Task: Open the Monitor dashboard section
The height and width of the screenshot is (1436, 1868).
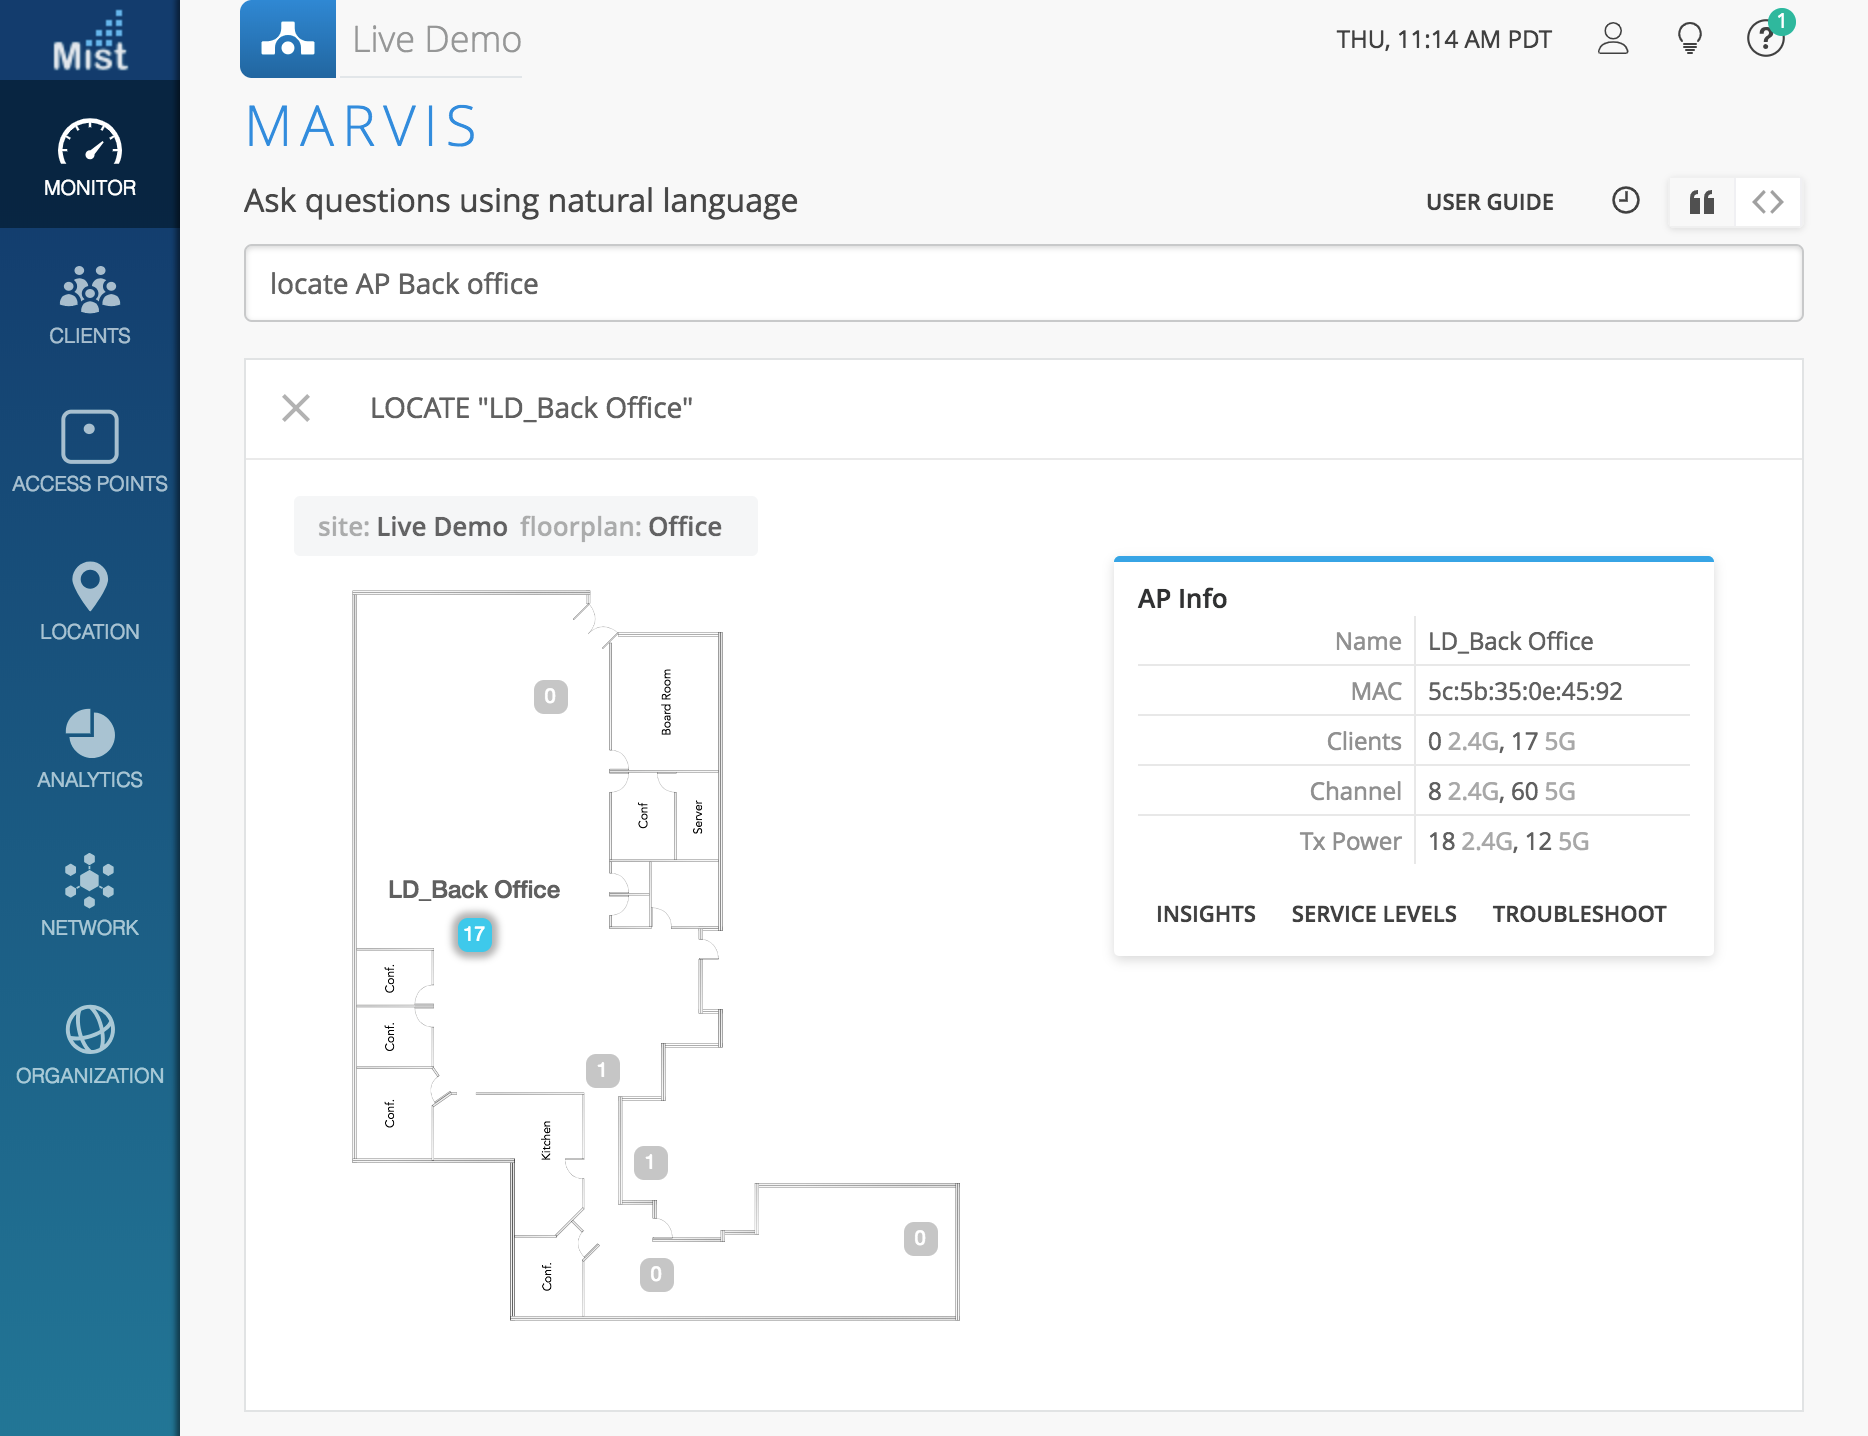Action: pos(90,156)
